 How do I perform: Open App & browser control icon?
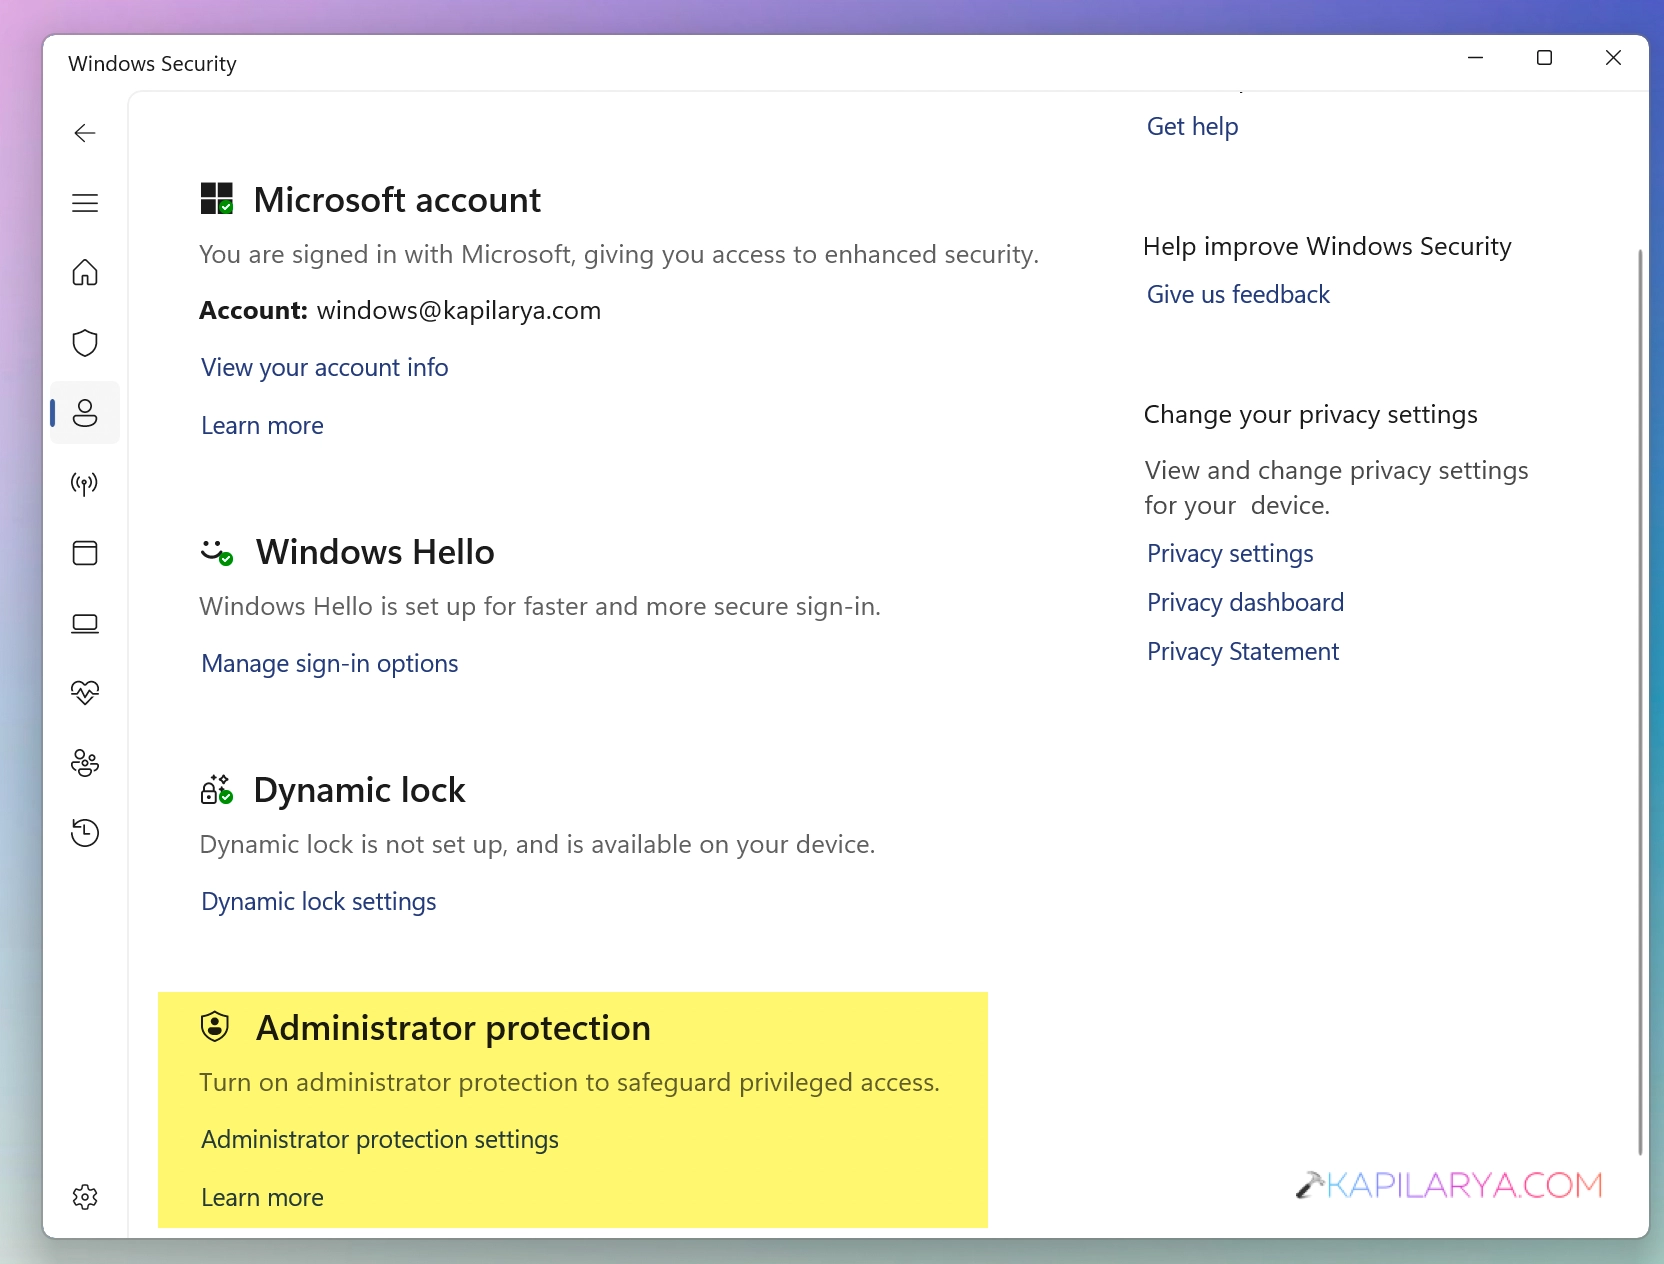(85, 553)
